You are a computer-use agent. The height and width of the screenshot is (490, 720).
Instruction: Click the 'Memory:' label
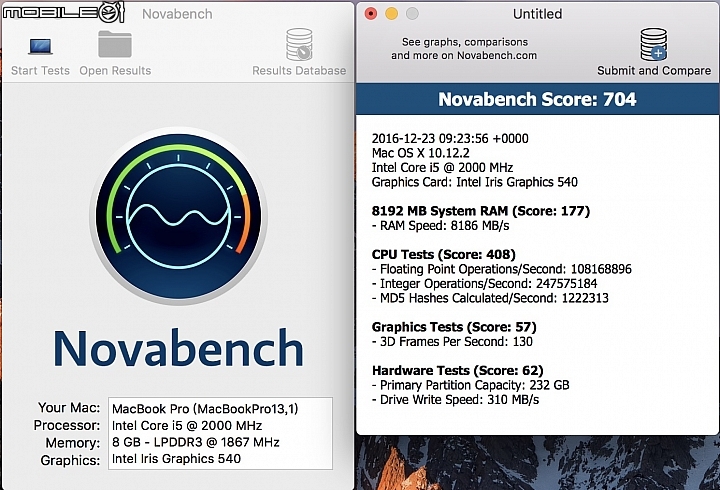(73, 443)
